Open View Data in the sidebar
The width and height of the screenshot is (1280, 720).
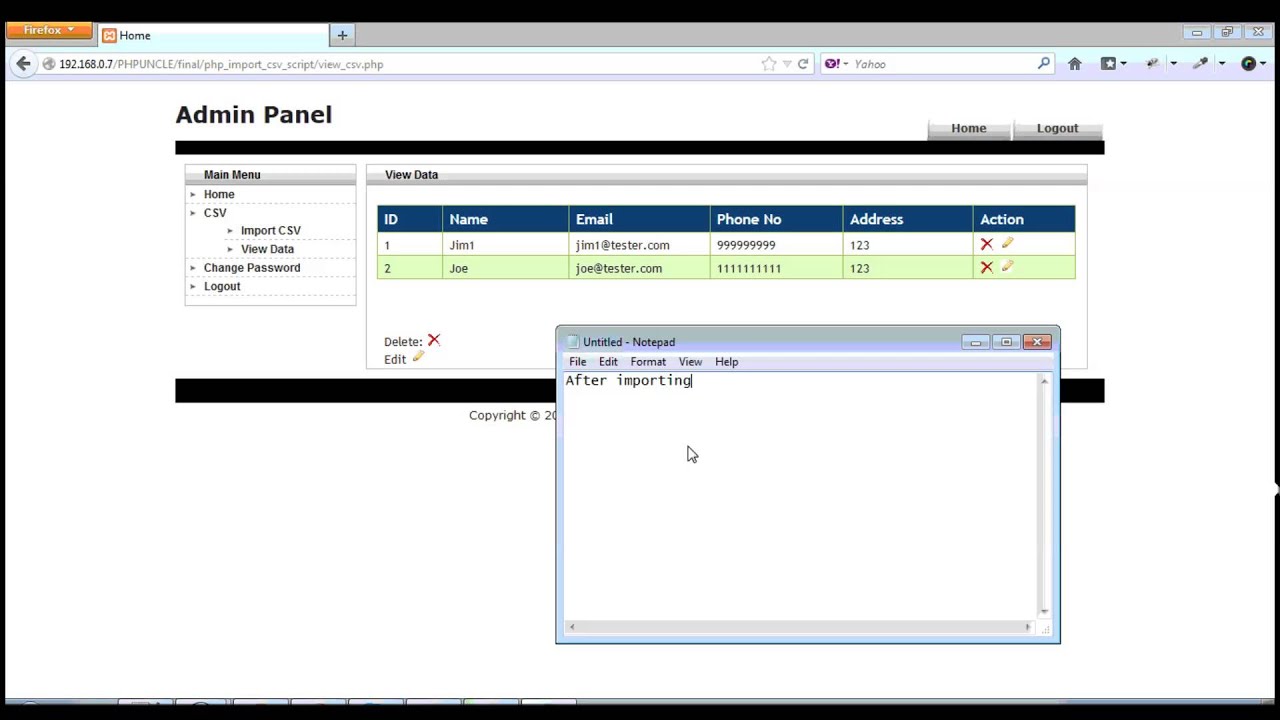tap(267, 249)
